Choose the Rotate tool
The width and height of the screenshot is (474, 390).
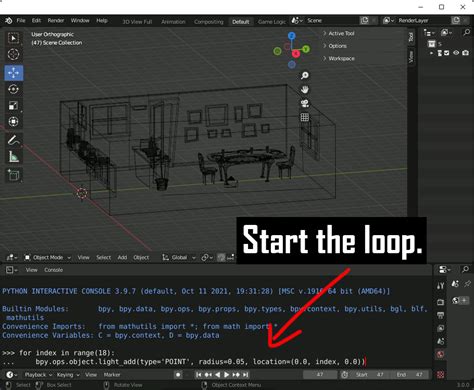[13, 89]
